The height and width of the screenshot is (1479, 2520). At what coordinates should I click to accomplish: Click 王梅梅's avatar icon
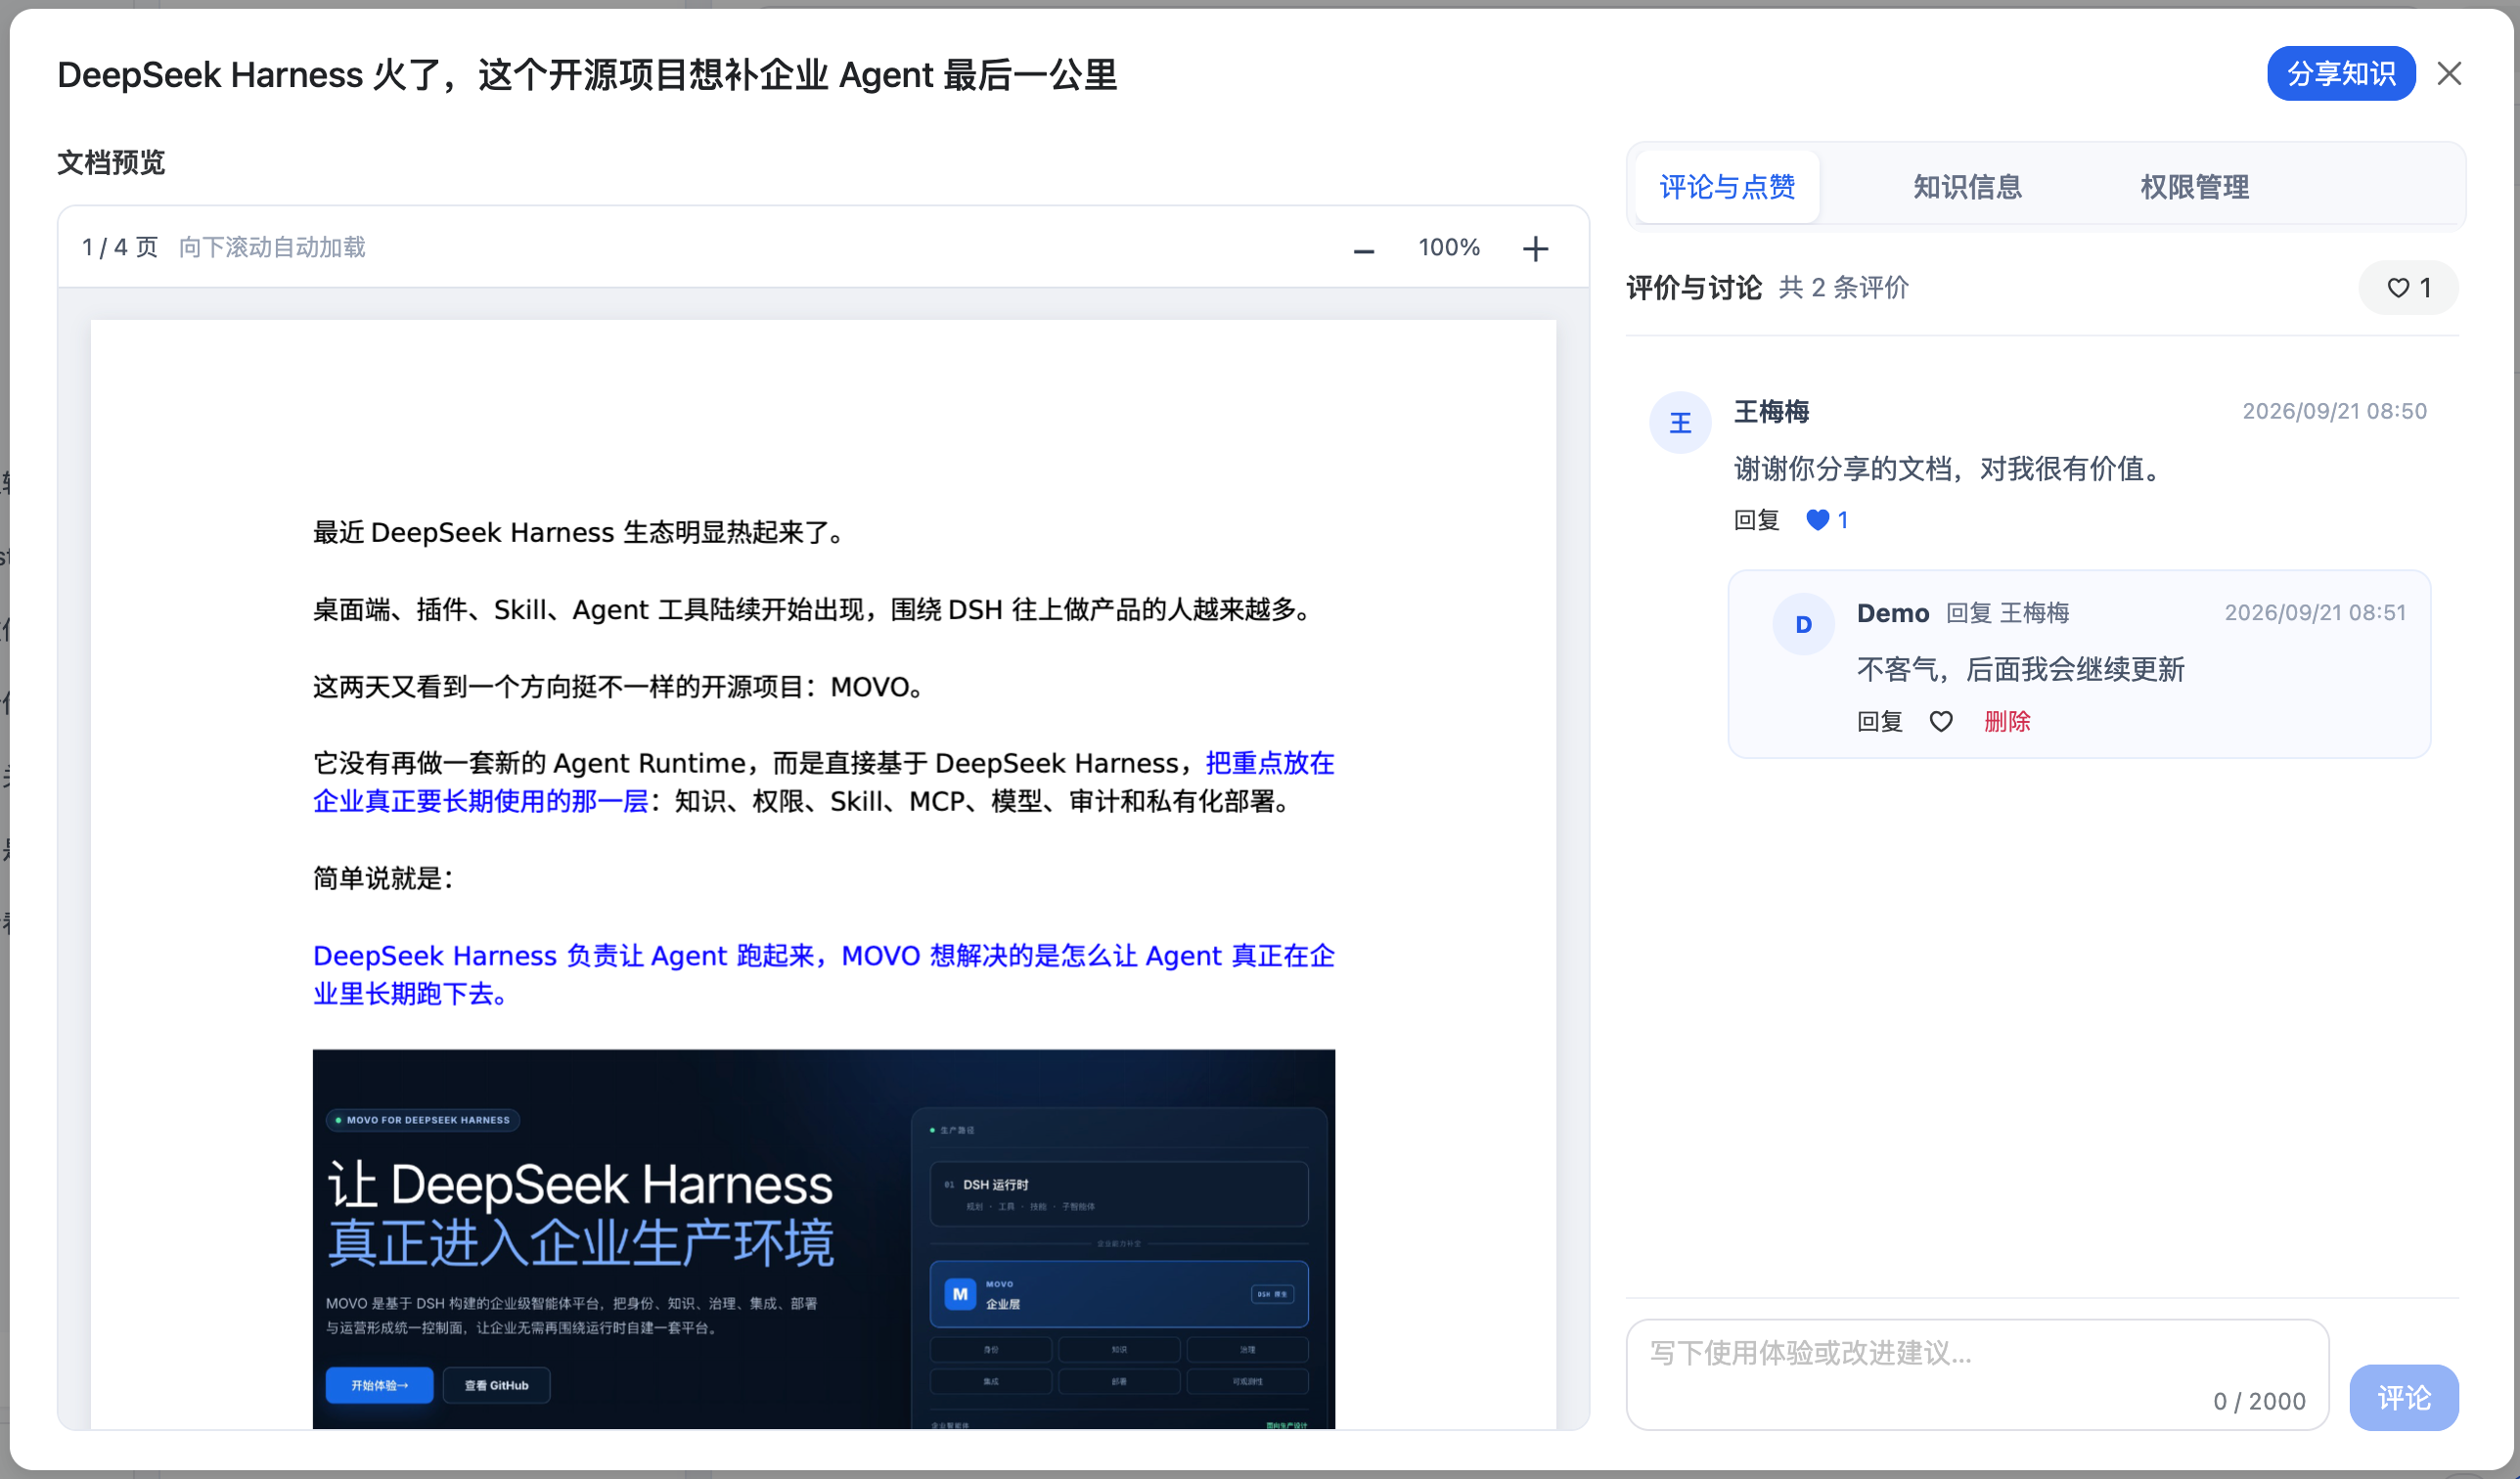1680,423
